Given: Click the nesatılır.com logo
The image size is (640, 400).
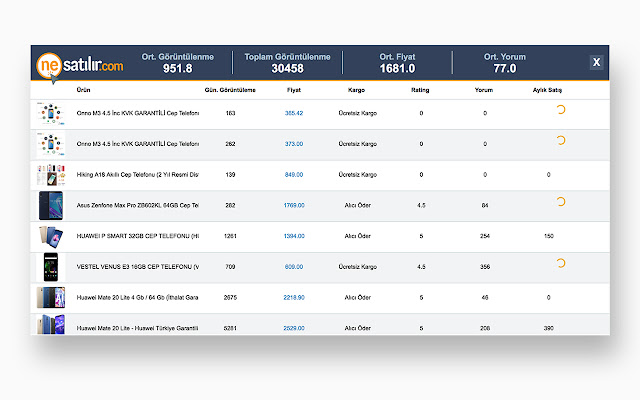Looking at the screenshot, I should pyautogui.click(x=81, y=65).
